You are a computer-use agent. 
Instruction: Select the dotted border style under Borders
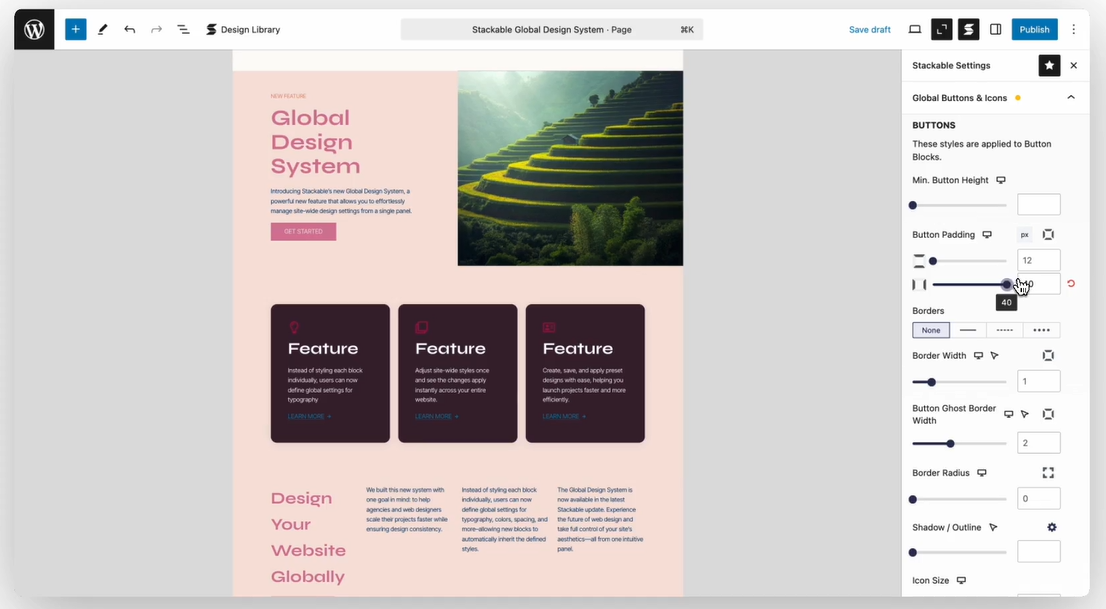(1004, 330)
